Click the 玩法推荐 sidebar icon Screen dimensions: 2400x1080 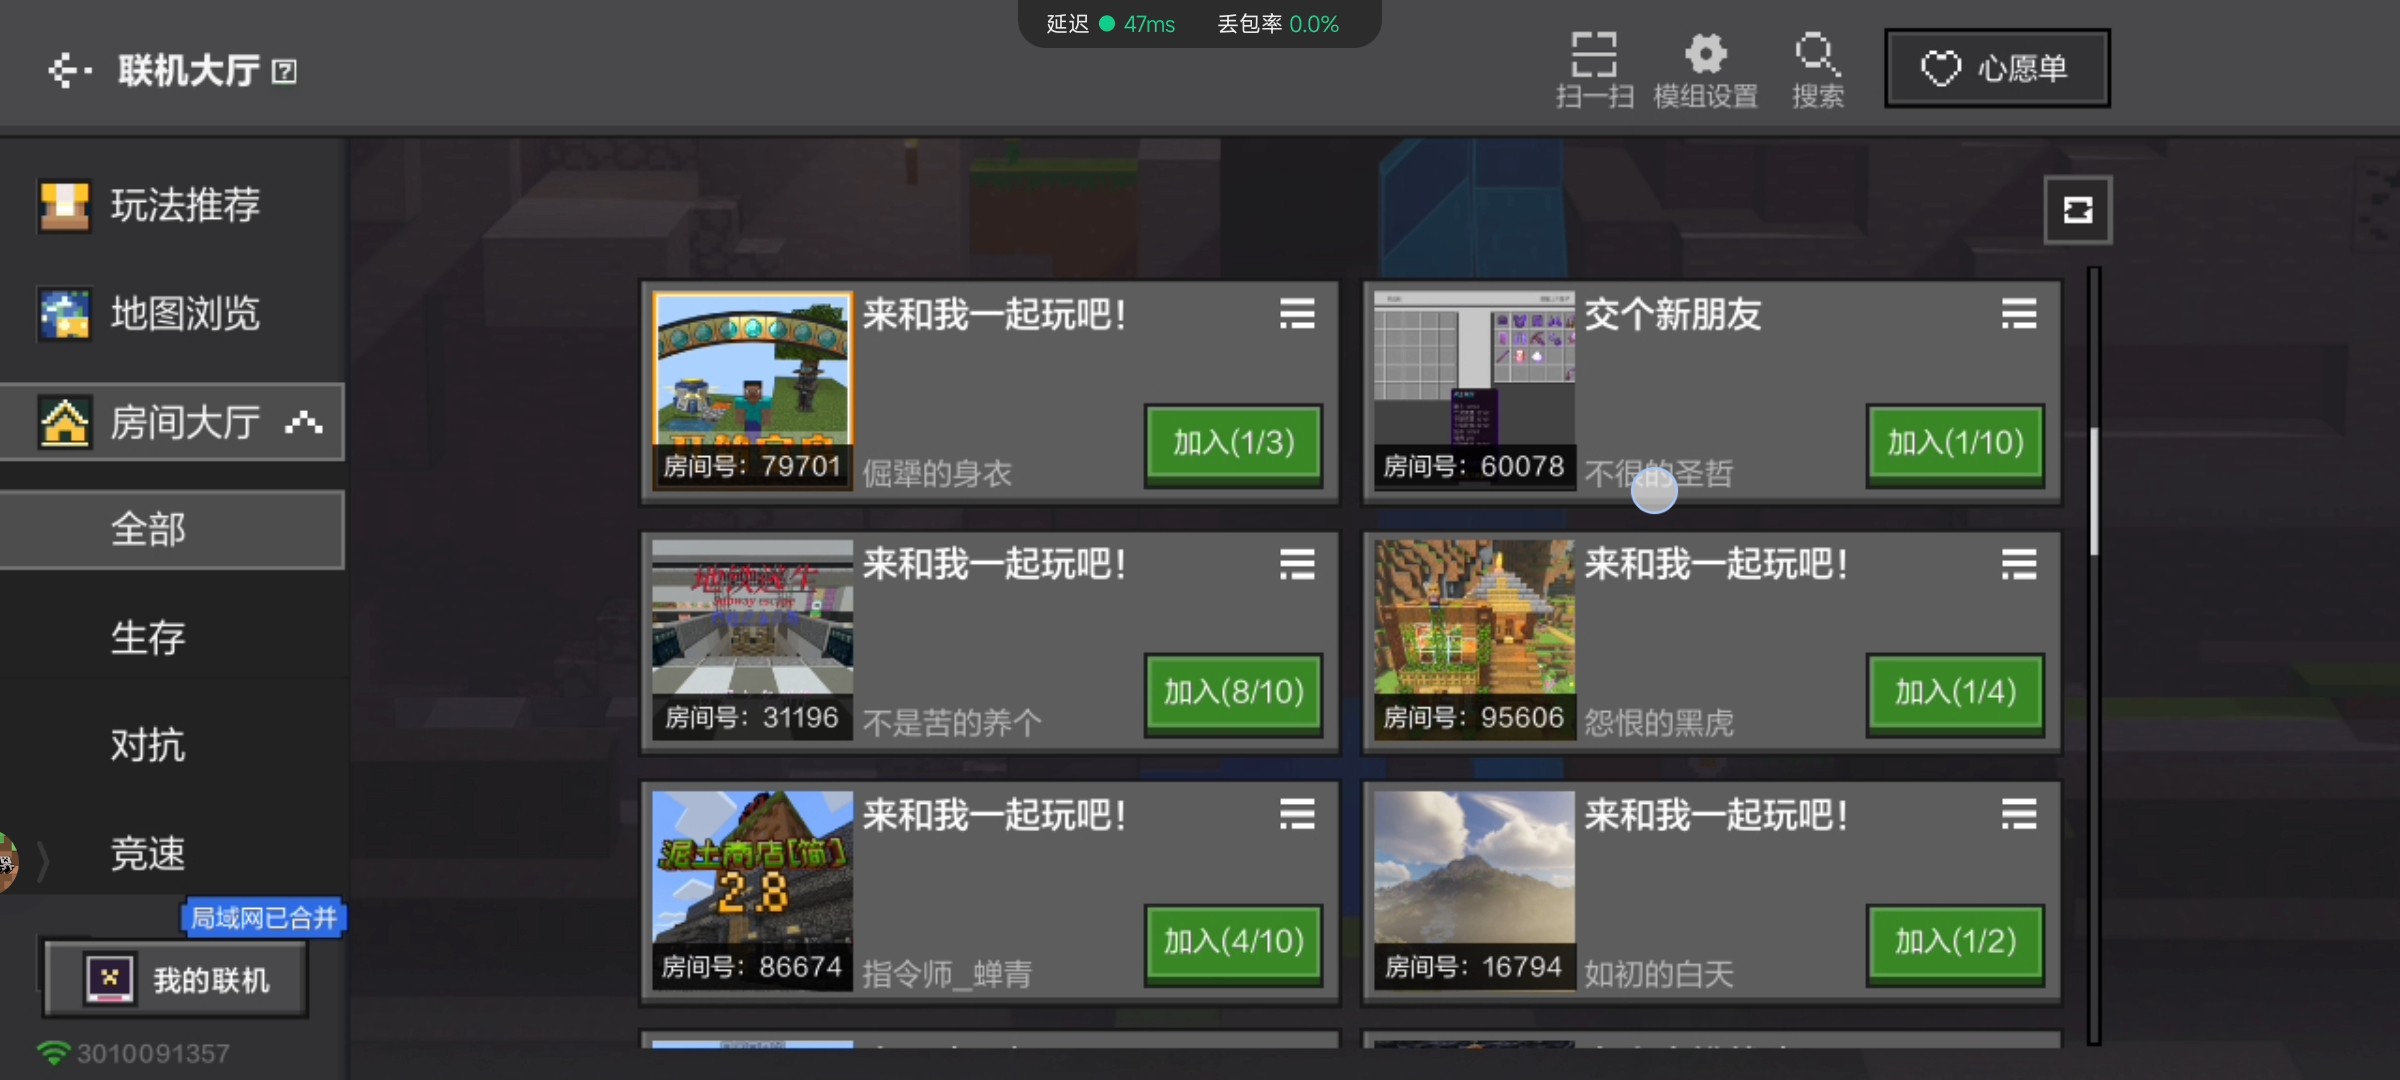tap(63, 205)
